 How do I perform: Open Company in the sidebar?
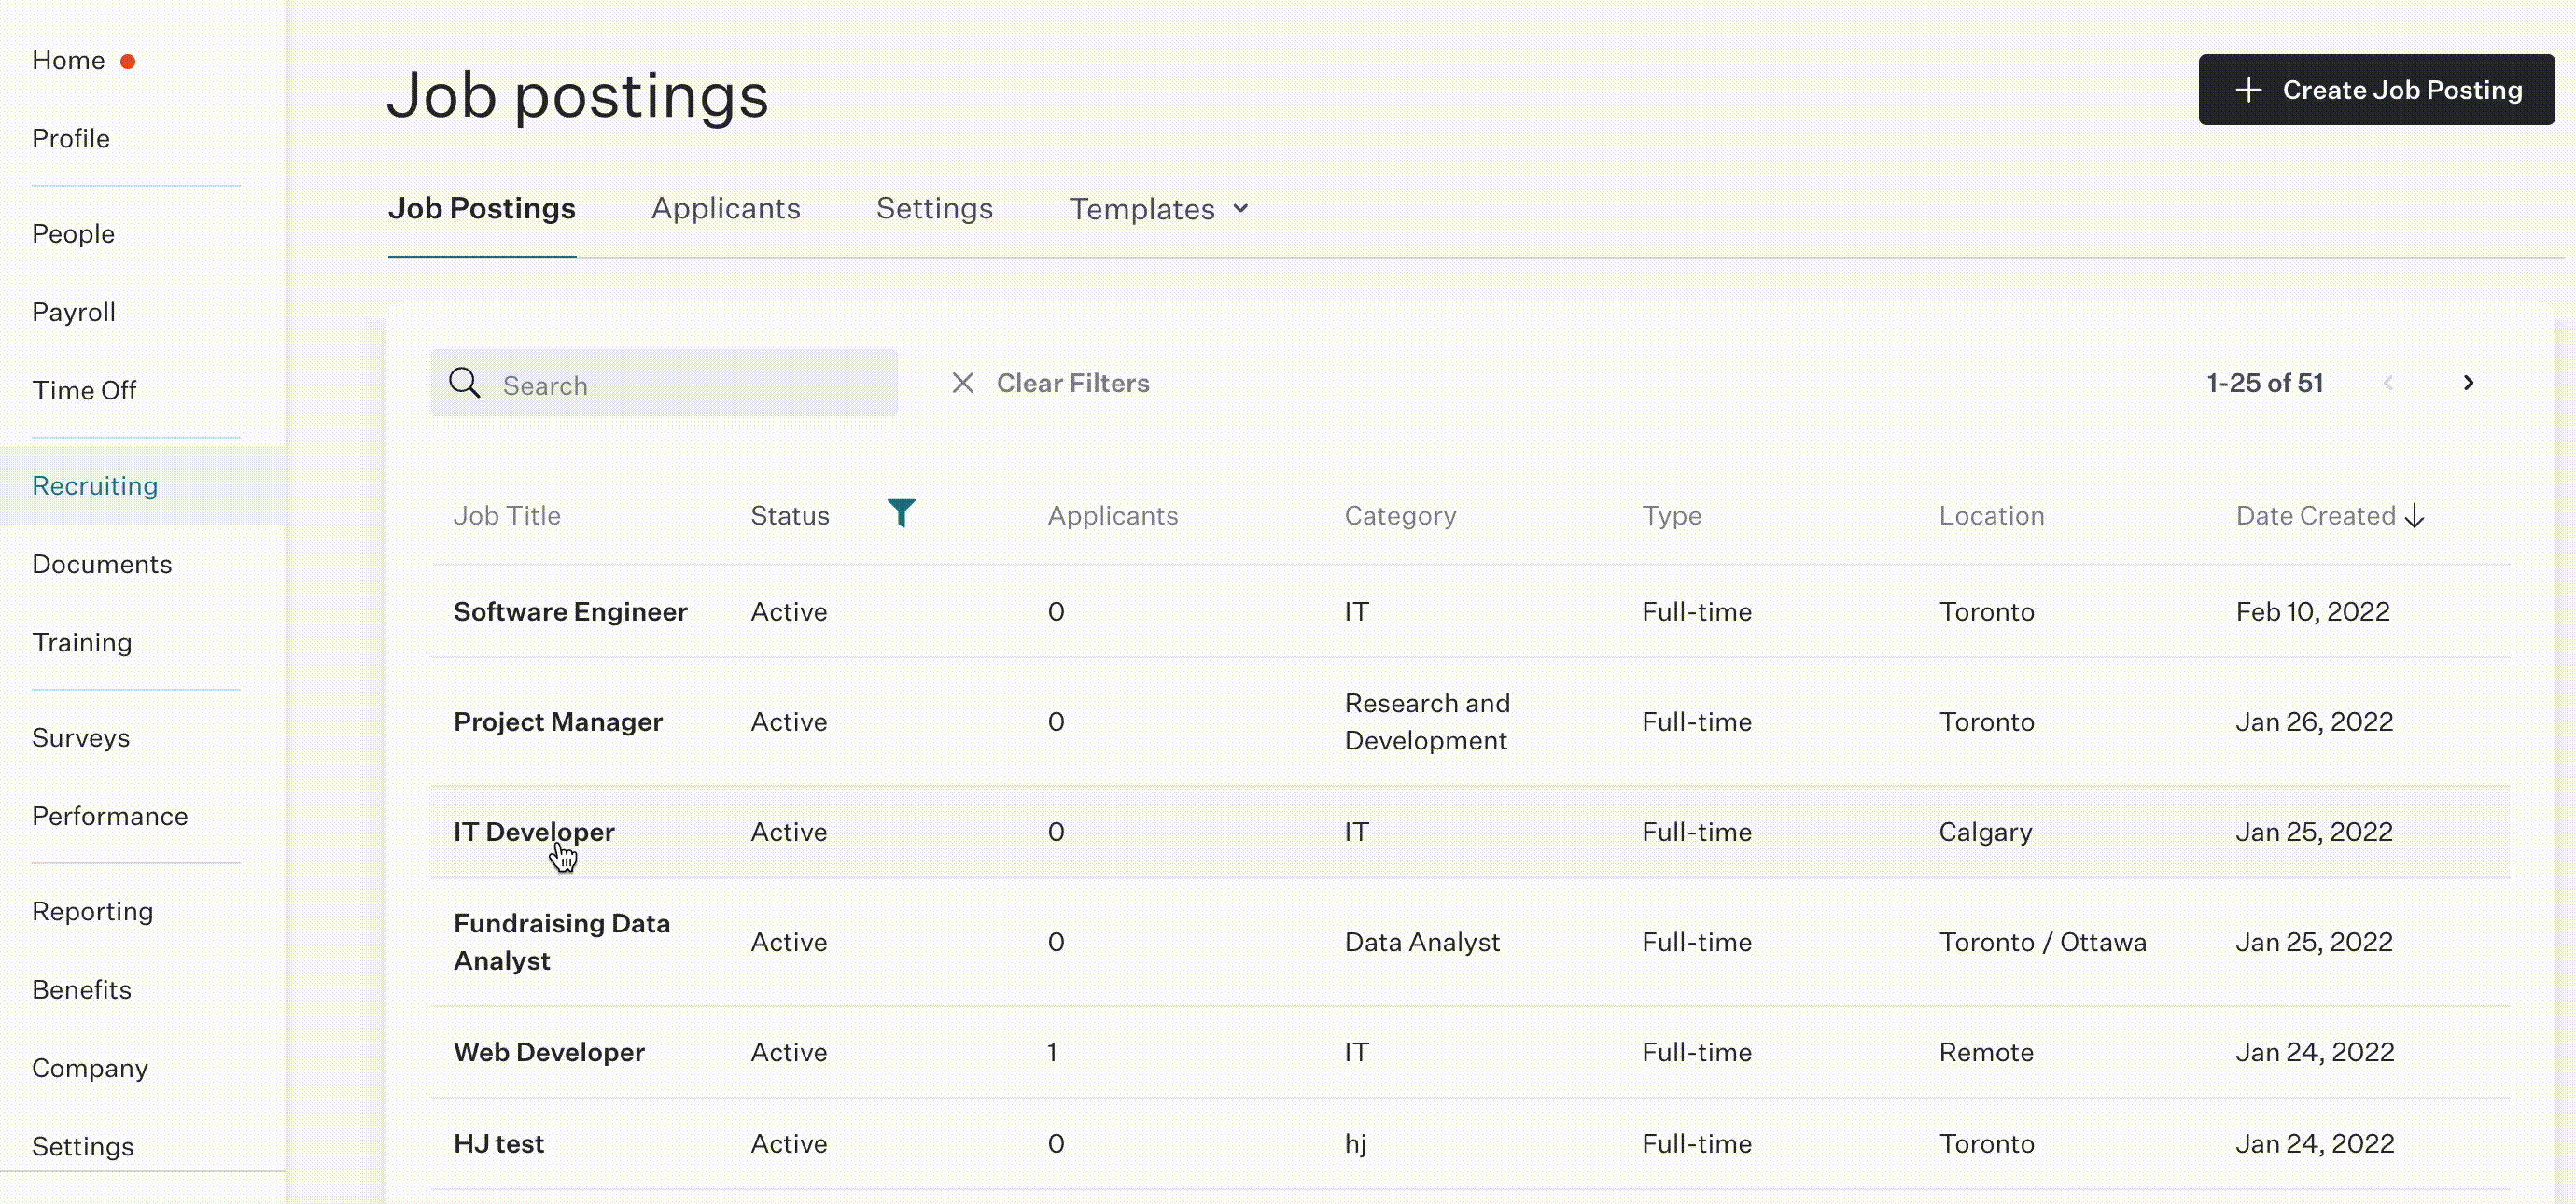[90, 1068]
